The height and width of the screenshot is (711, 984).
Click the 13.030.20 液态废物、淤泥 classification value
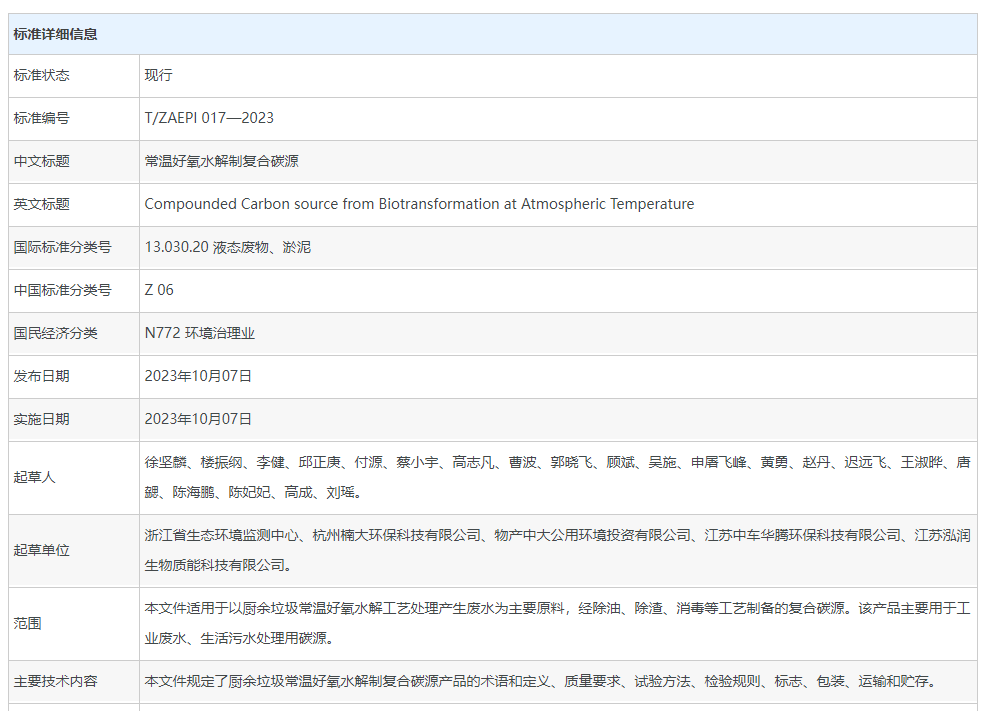(x=228, y=247)
